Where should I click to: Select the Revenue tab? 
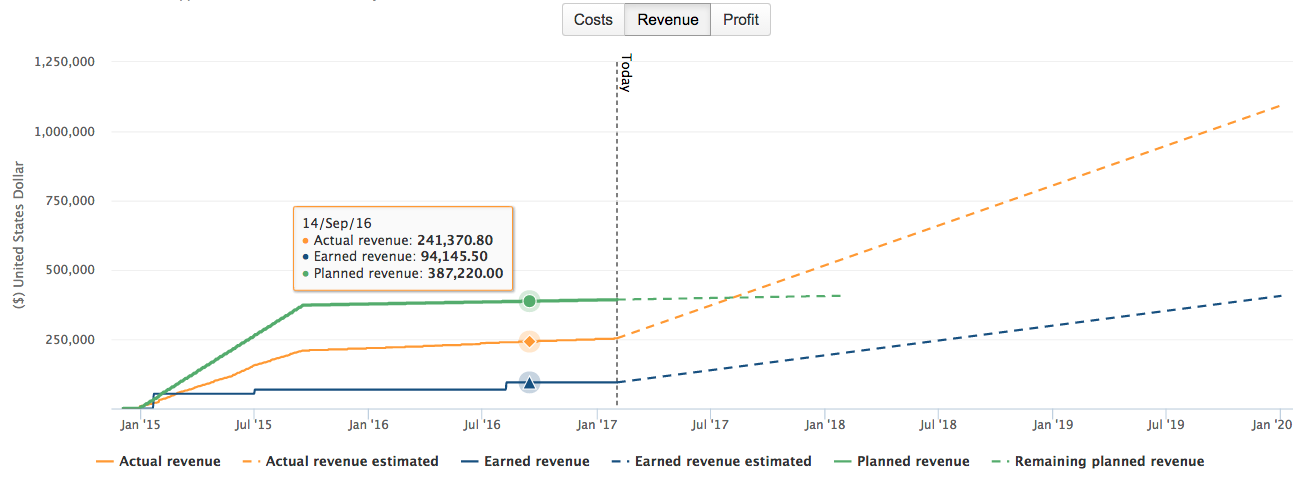pos(667,20)
